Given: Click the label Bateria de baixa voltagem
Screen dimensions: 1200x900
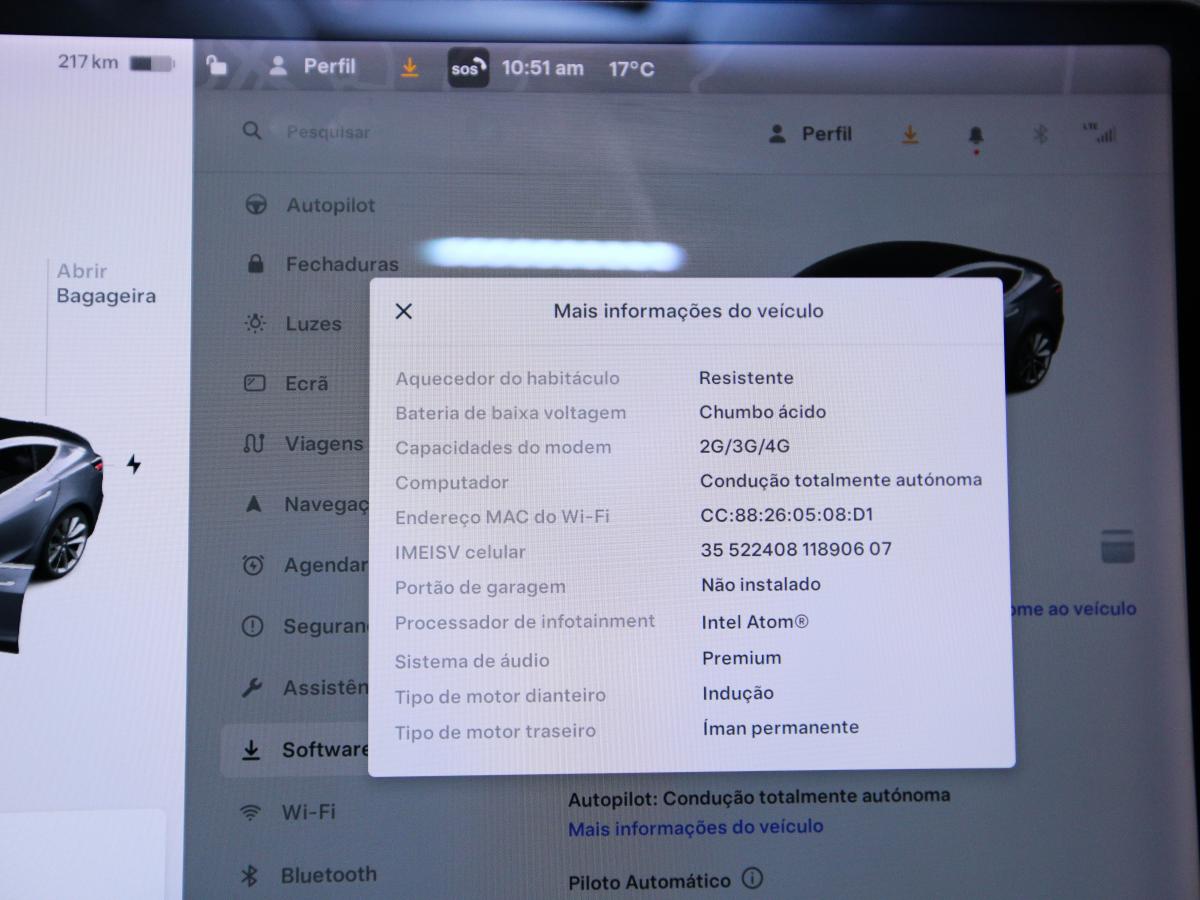Looking at the screenshot, I should pyautogui.click(x=510, y=413).
